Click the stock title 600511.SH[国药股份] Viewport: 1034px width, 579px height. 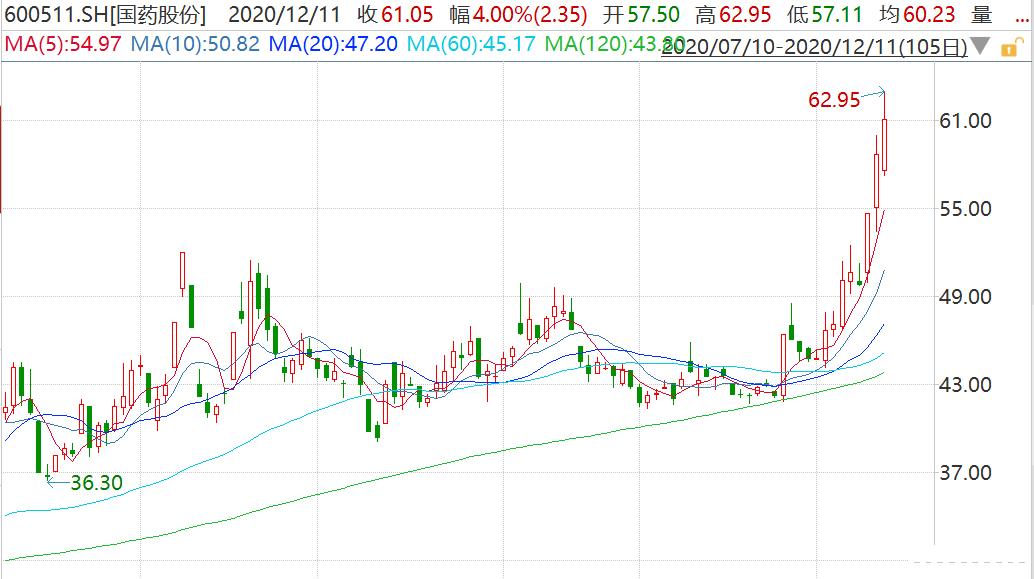(106, 15)
